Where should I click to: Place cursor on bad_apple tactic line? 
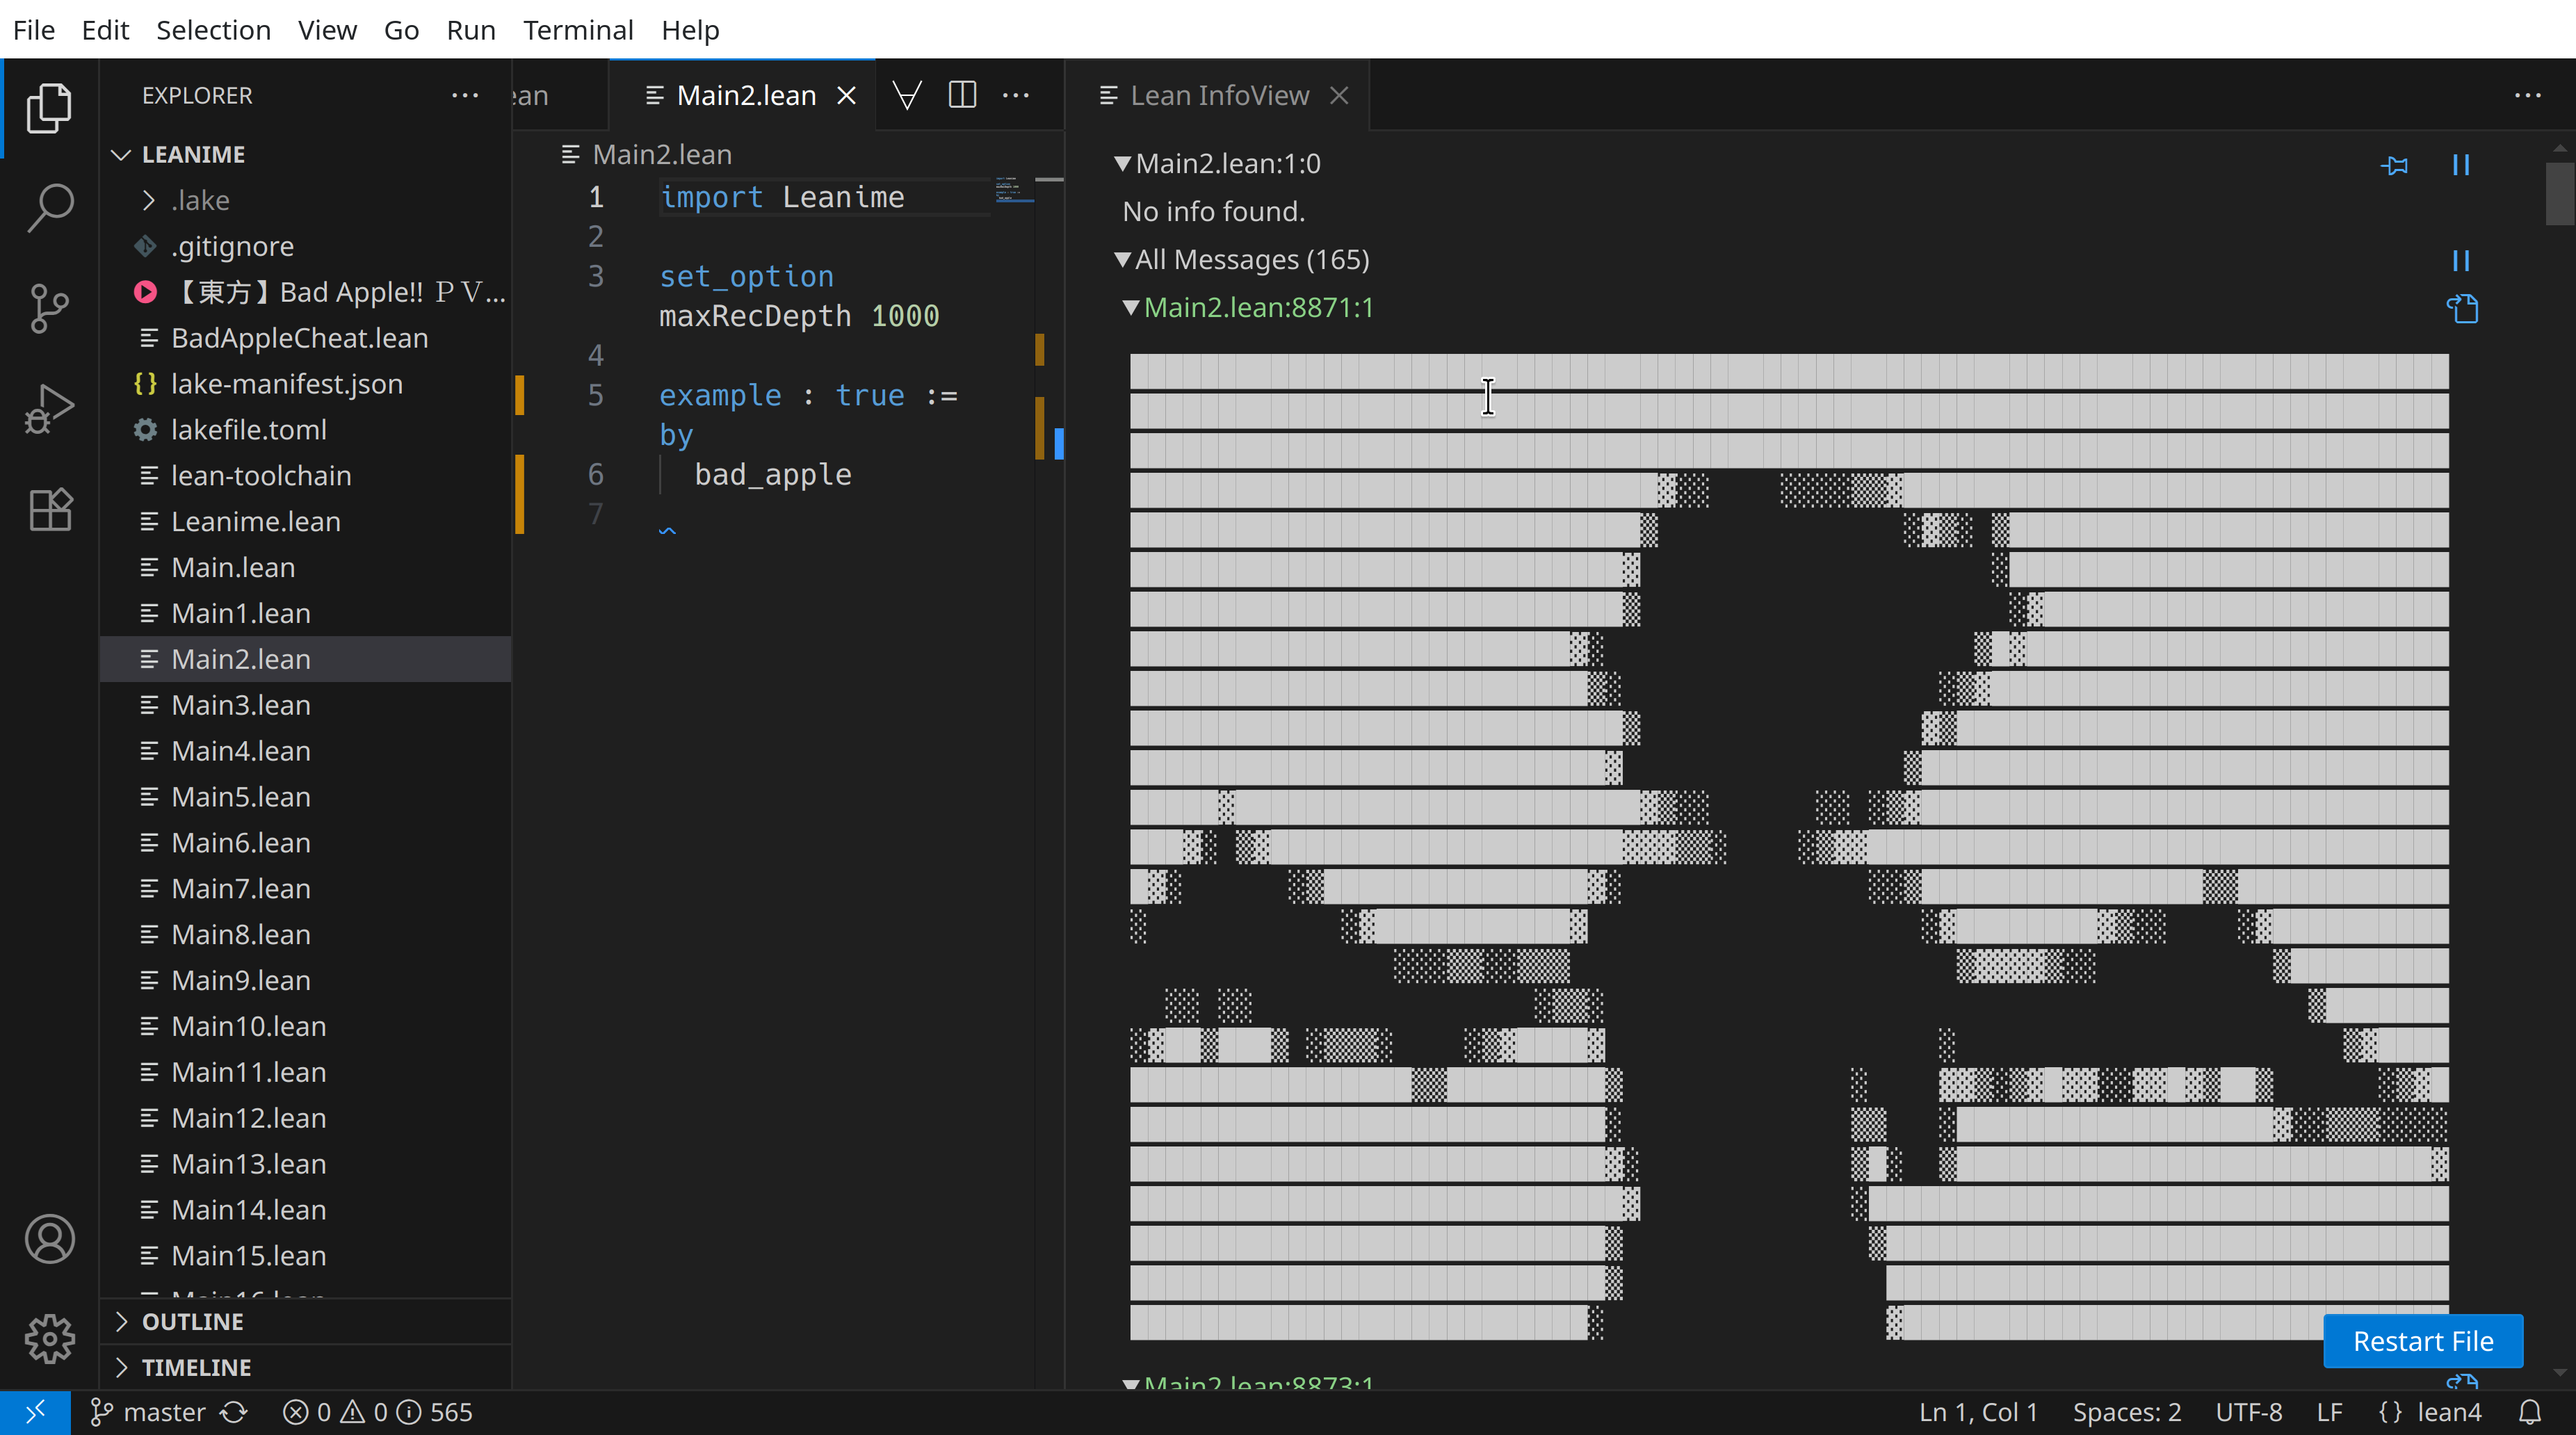click(x=772, y=474)
